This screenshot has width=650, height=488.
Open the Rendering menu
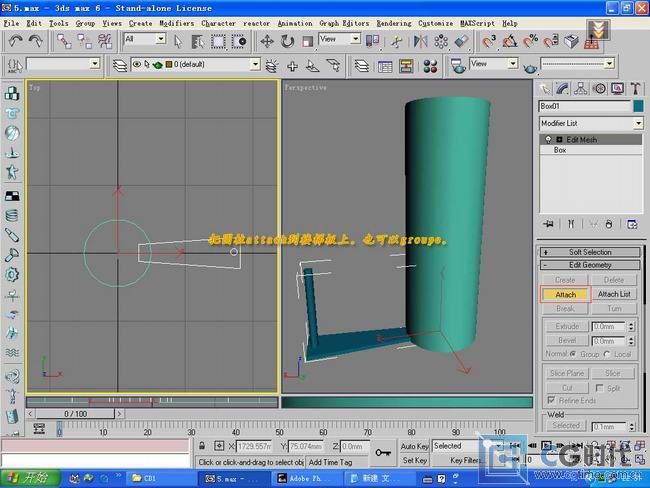pyautogui.click(x=394, y=24)
